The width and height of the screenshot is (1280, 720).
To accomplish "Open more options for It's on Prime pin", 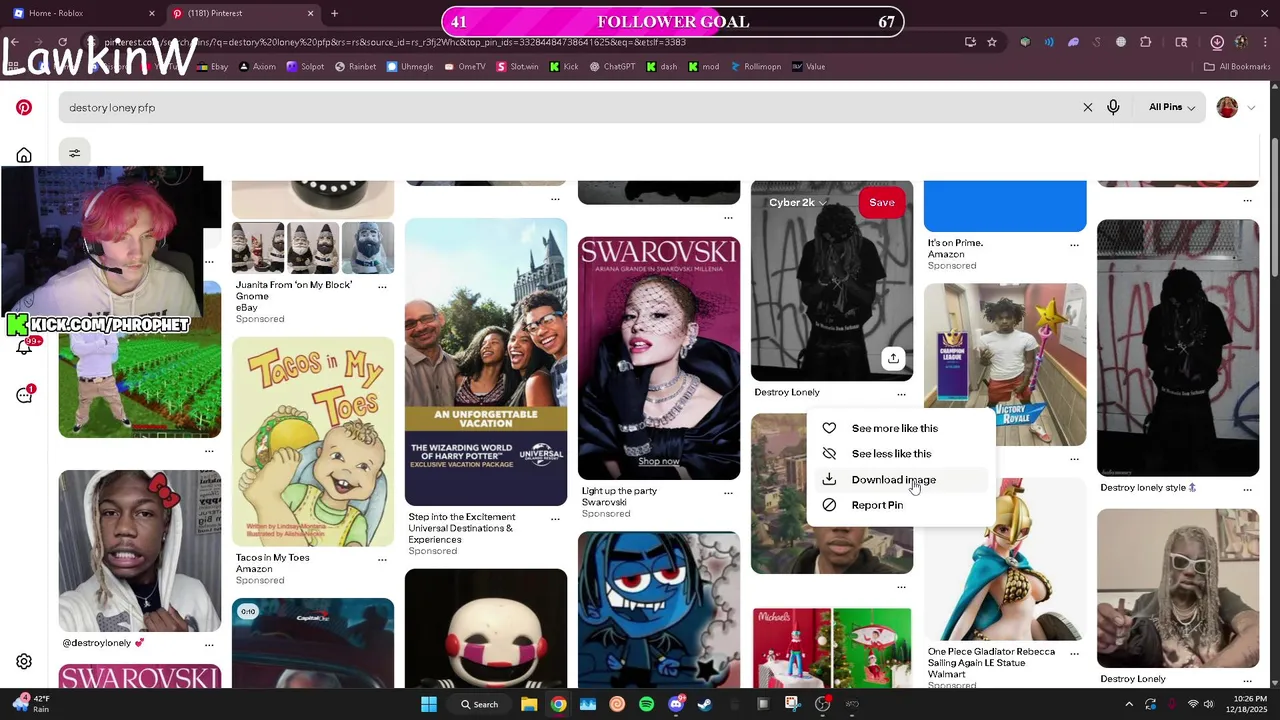I will coord(1075,245).
